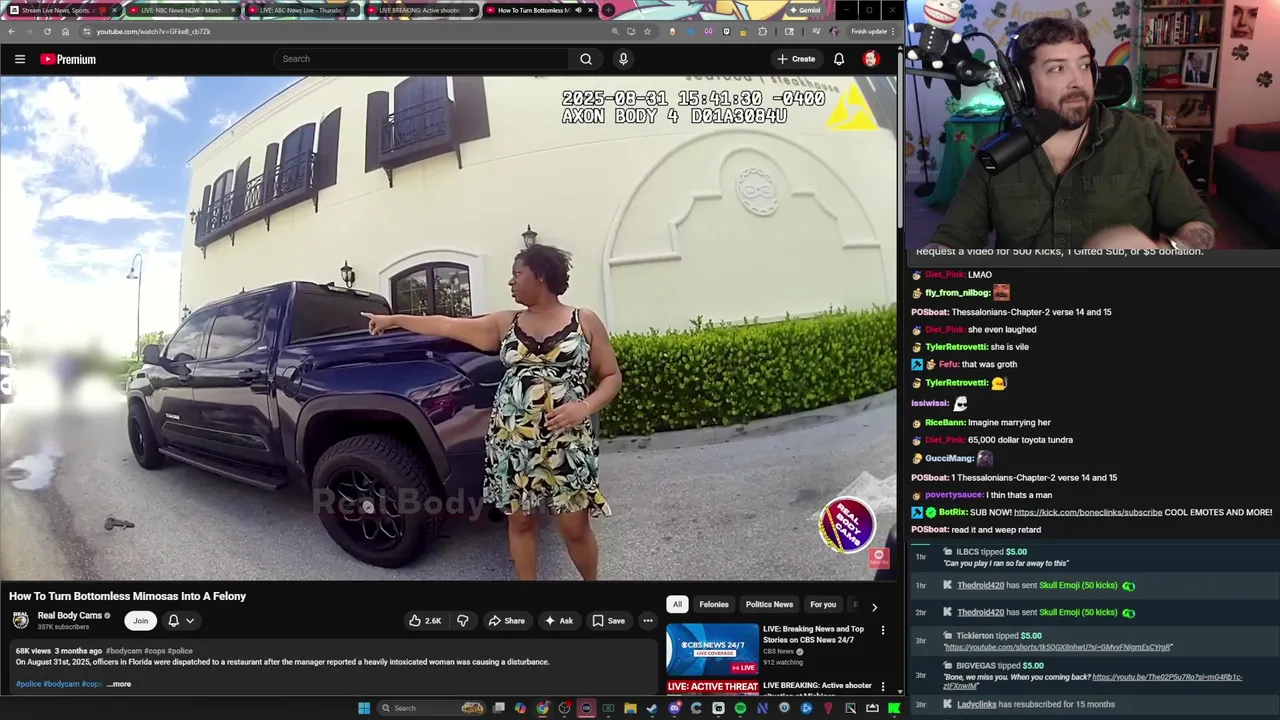Screen dimensions: 1280x720
Task: Open options for CBS News 24/7 recommendation
Action: [x=882, y=630]
